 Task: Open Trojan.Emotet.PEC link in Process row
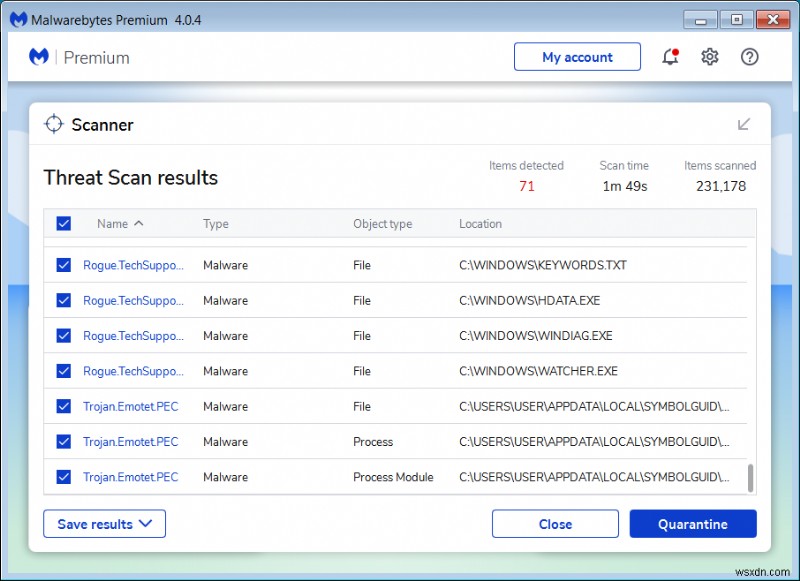click(x=131, y=442)
